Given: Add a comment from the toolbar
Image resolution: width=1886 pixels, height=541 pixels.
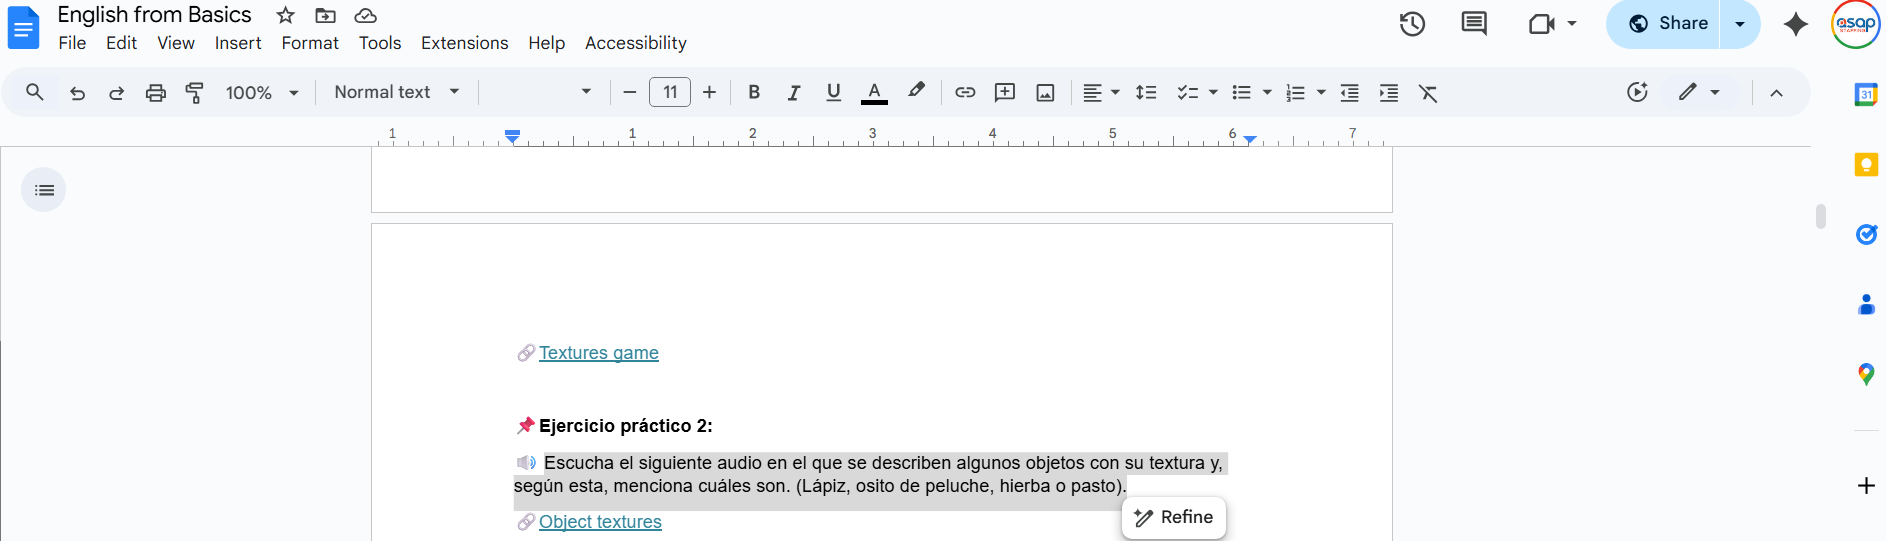Looking at the screenshot, I should click(x=1005, y=93).
